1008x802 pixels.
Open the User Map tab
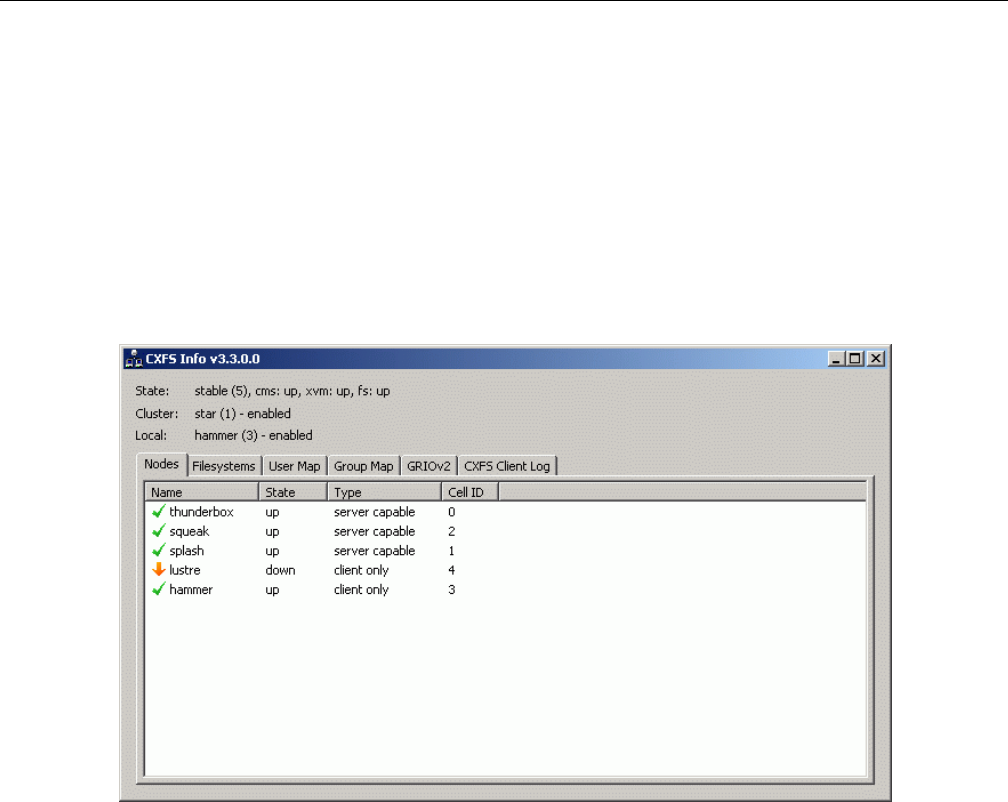(294, 466)
